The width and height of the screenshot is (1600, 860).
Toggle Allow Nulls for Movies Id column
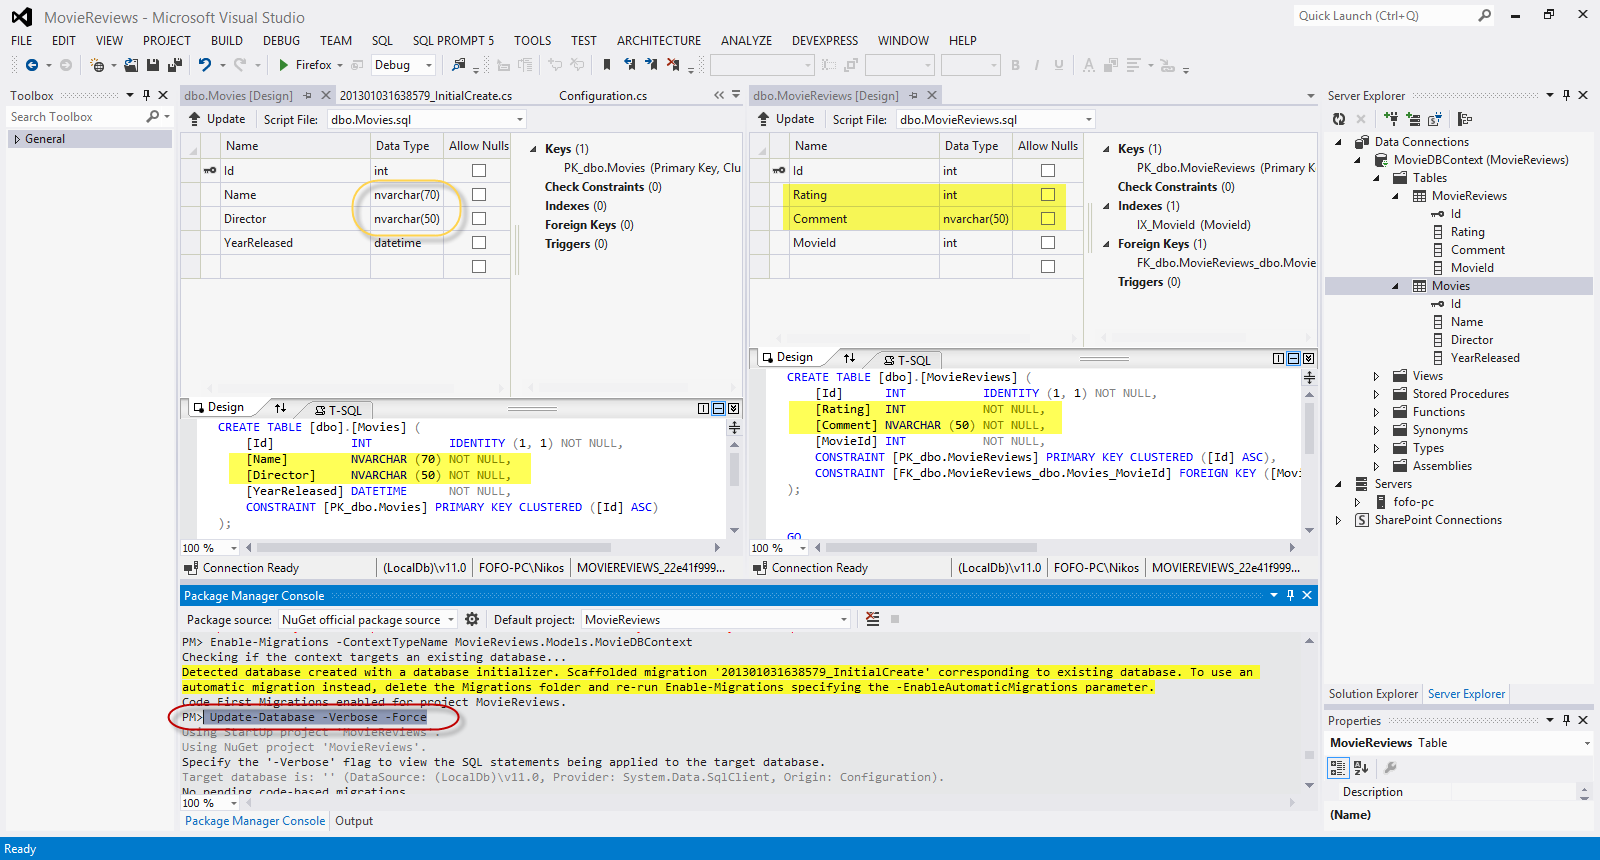click(479, 171)
